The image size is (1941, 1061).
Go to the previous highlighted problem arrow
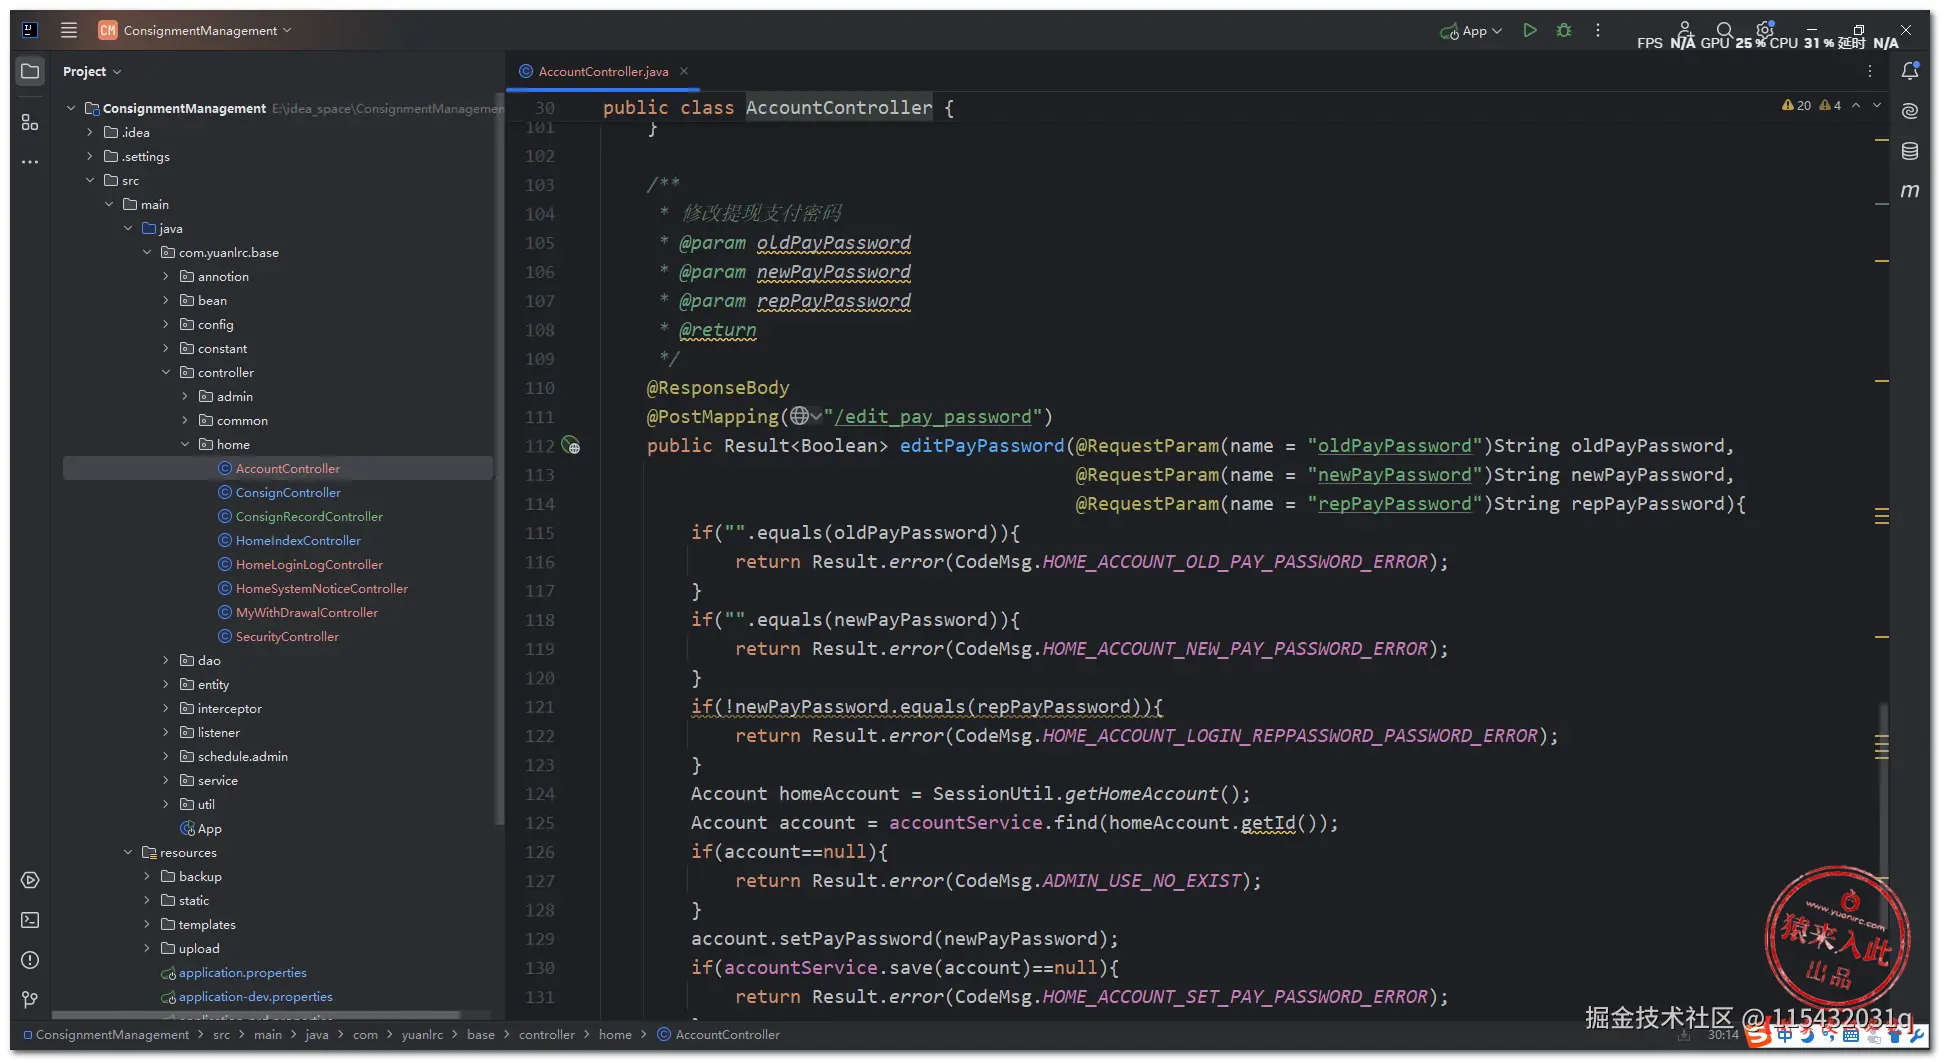pyautogui.click(x=1856, y=105)
